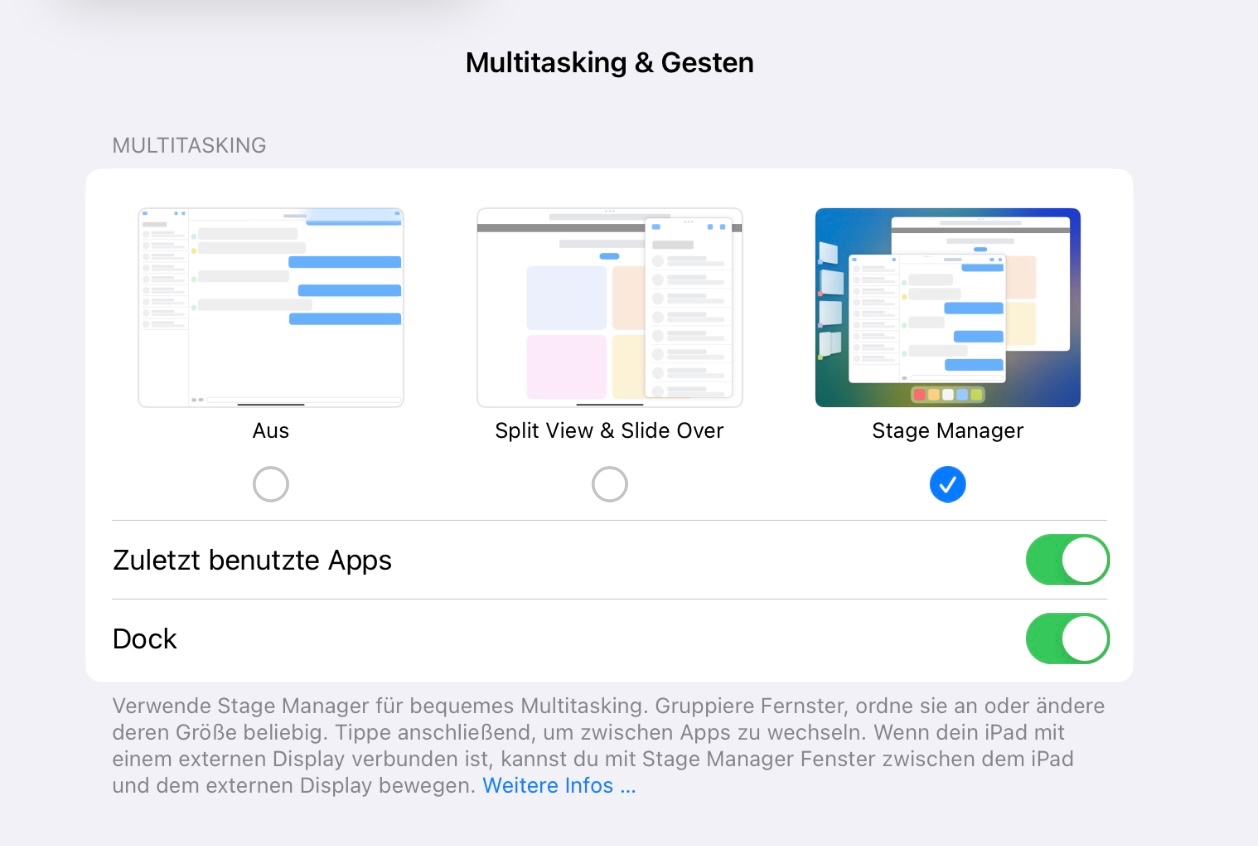Click the Multitasking & Gesten title

coord(609,63)
